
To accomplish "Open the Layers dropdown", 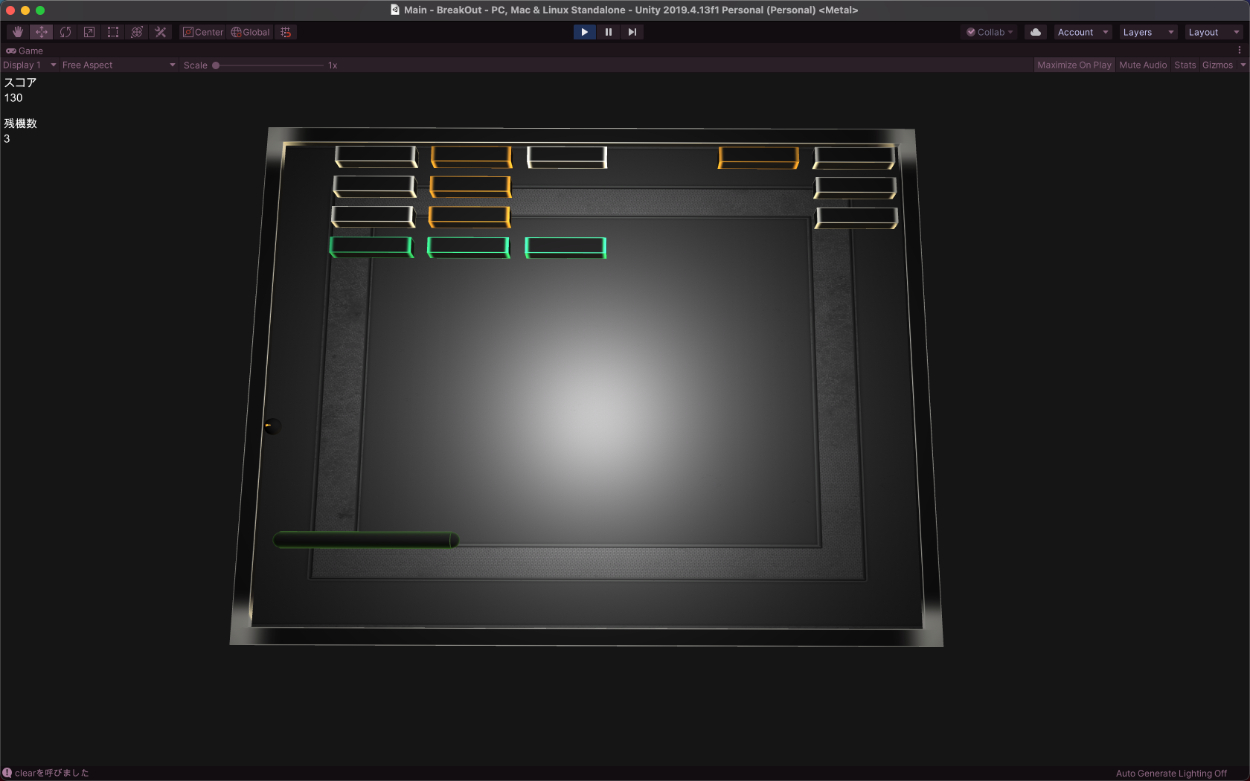I will pos(1147,32).
